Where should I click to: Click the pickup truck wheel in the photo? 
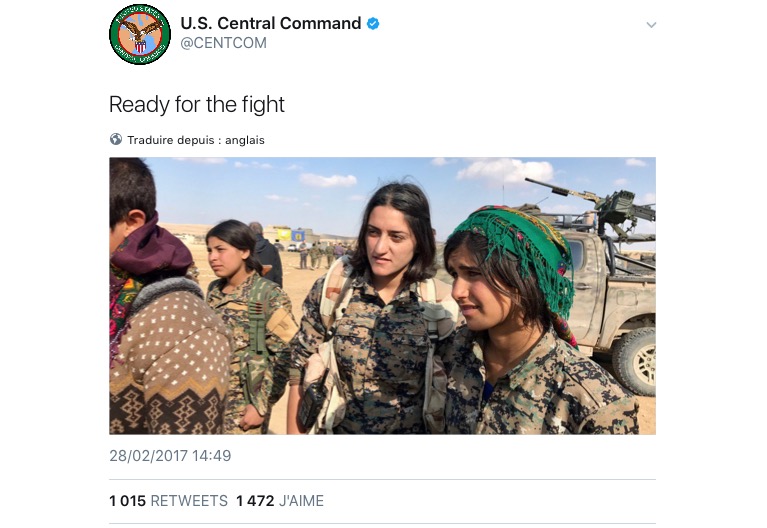pos(635,362)
